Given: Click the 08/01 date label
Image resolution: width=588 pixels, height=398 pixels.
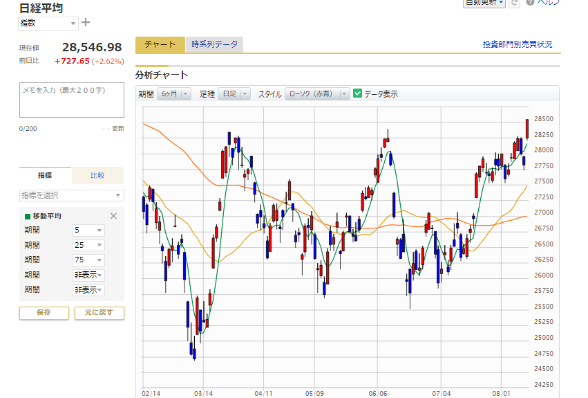Looking at the screenshot, I should point(501,393).
